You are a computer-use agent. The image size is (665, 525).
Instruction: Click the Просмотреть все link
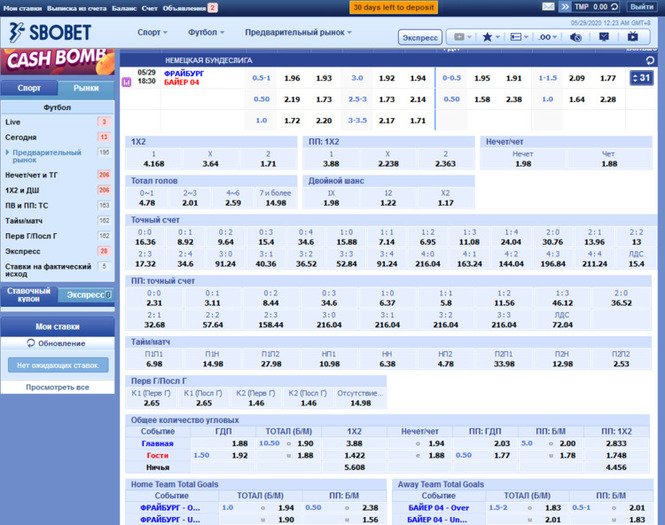click(57, 387)
